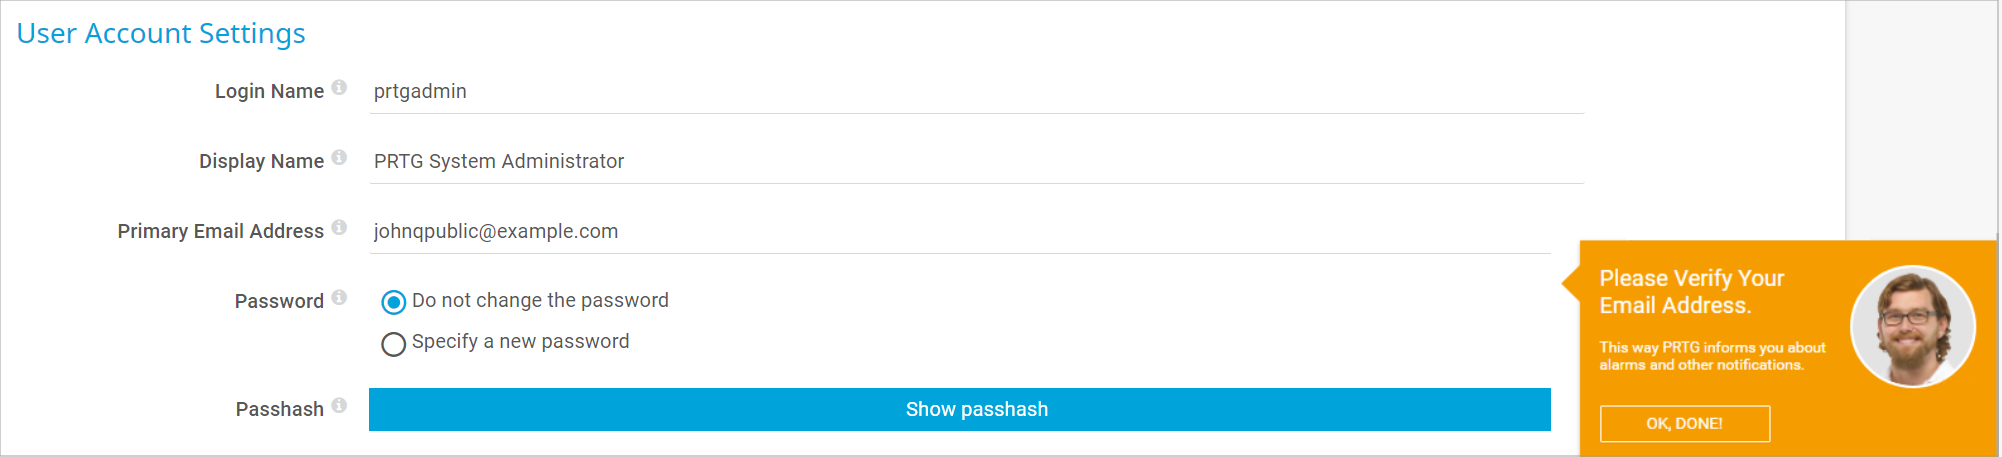Click the Primary Email Address input box
Image resolution: width=2002 pixels, height=457 pixels.
[960, 232]
